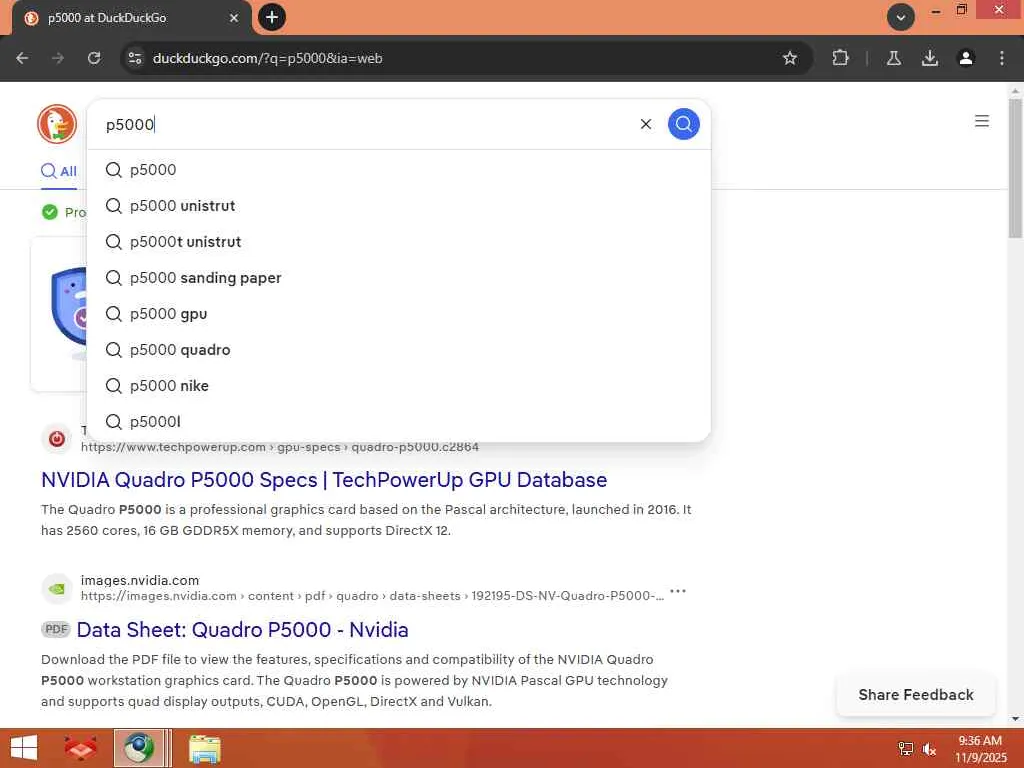Bookmark this page with the star icon
The width and height of the screenshot is (1024, 768).
pyautogui.click(x=790, y=58)
